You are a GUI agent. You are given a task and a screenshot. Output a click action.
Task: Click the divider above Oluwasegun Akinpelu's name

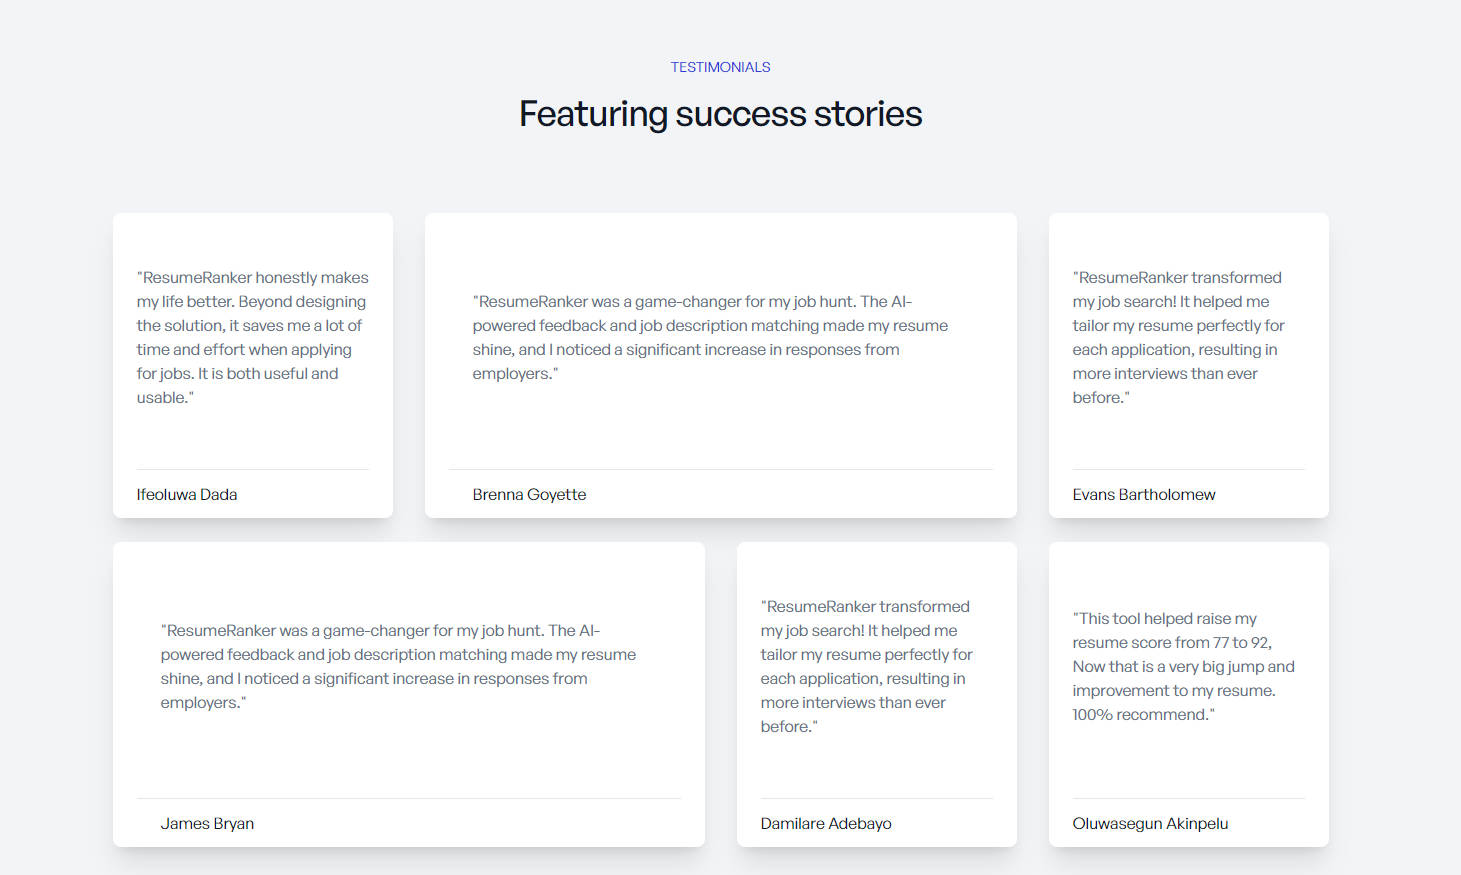(1188, 798)
